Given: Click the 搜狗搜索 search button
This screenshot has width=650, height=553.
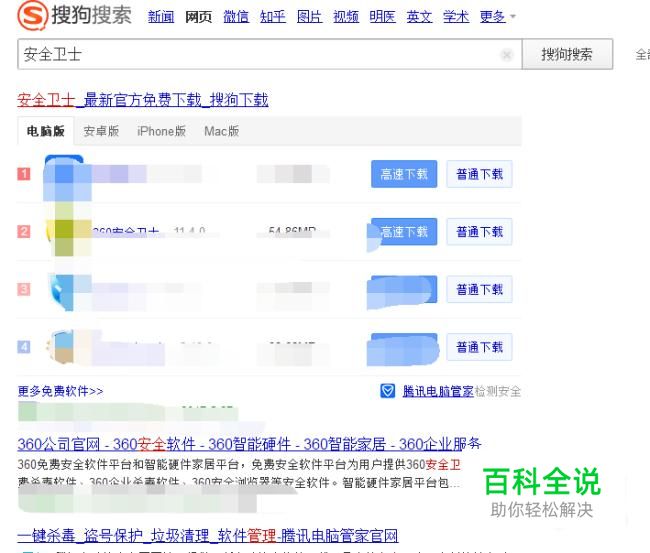Looking at the screenshot, I should (x=567, y=54).
